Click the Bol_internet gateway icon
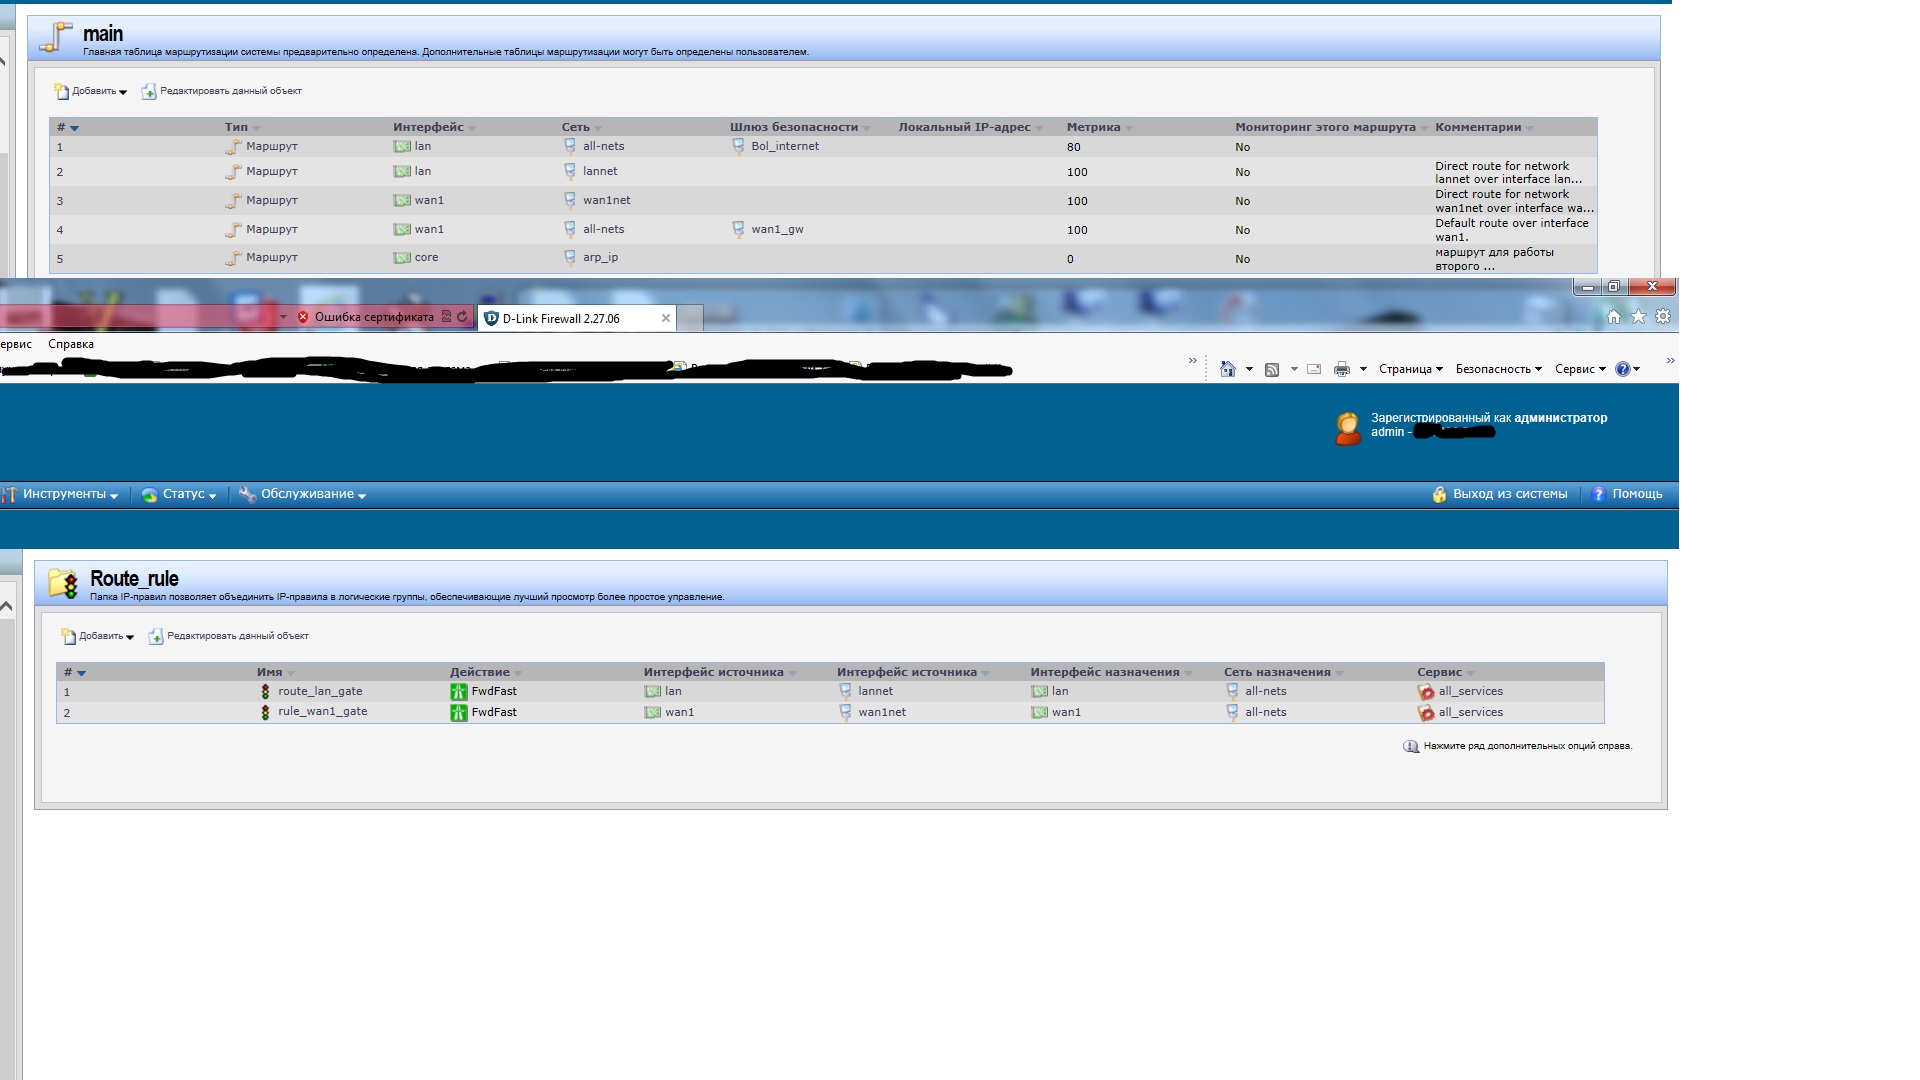Screen dimensions: 1920x1080 pyautogui.click(x=738, y=146)
